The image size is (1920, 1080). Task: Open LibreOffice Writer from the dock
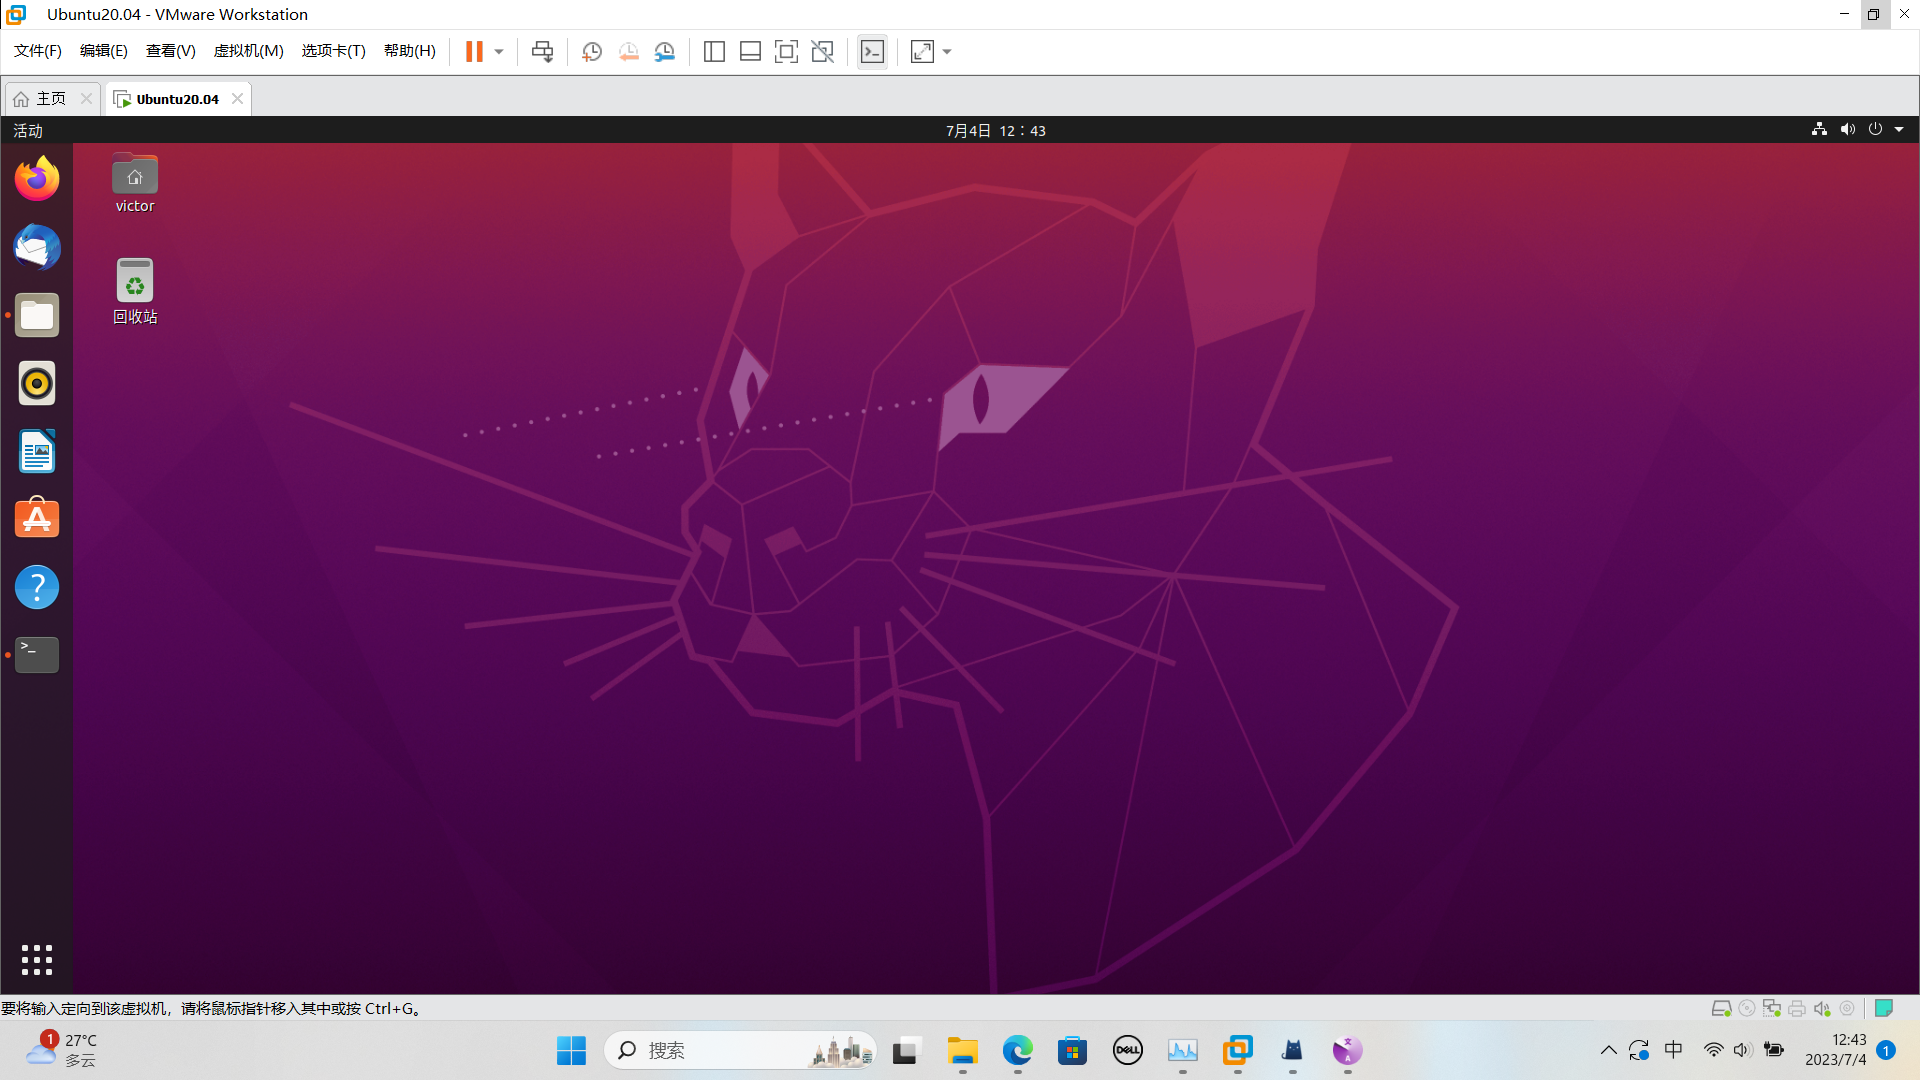pyautogui.click(x=37, y=451)
